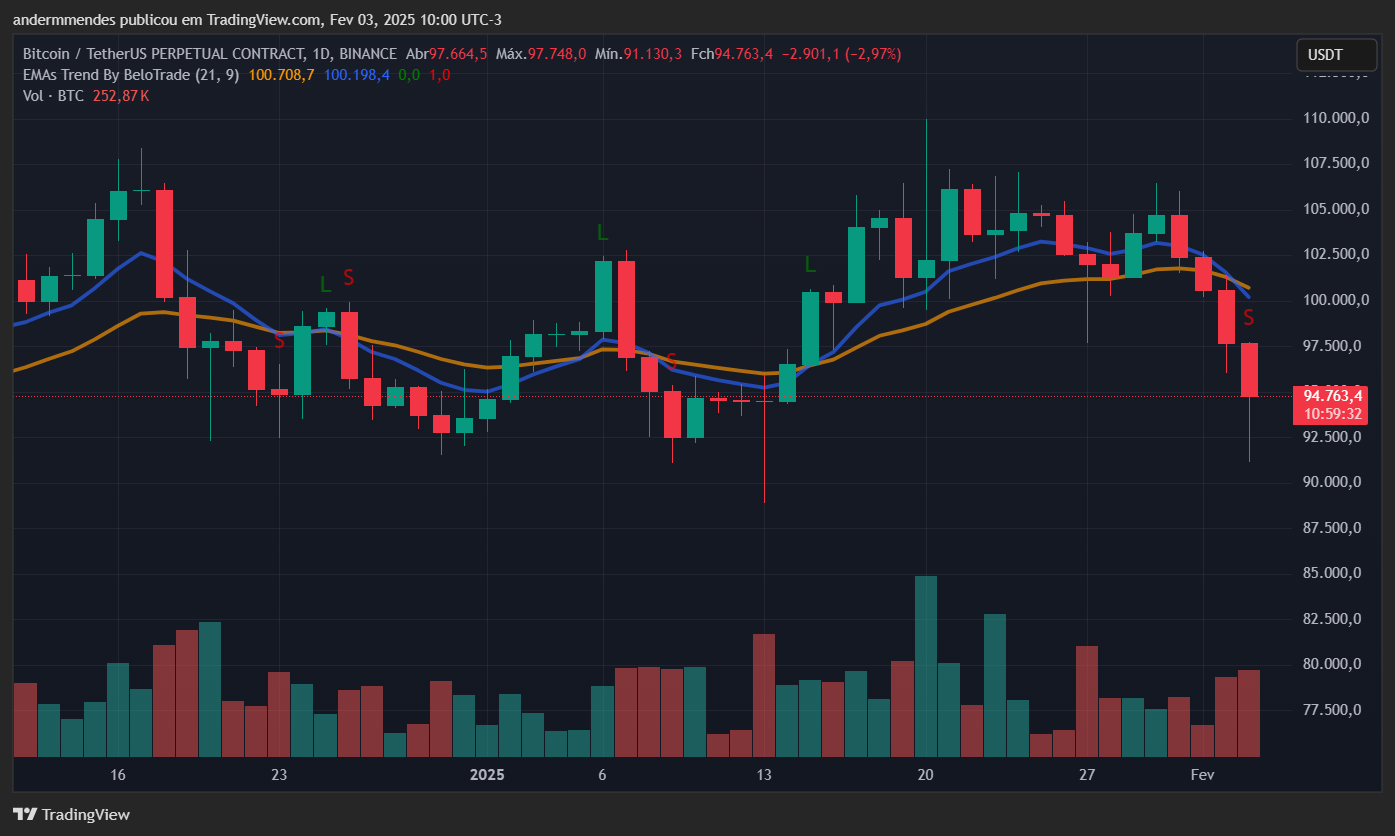Click the high price Máx. 97.748,0

(x=541, y=53)
